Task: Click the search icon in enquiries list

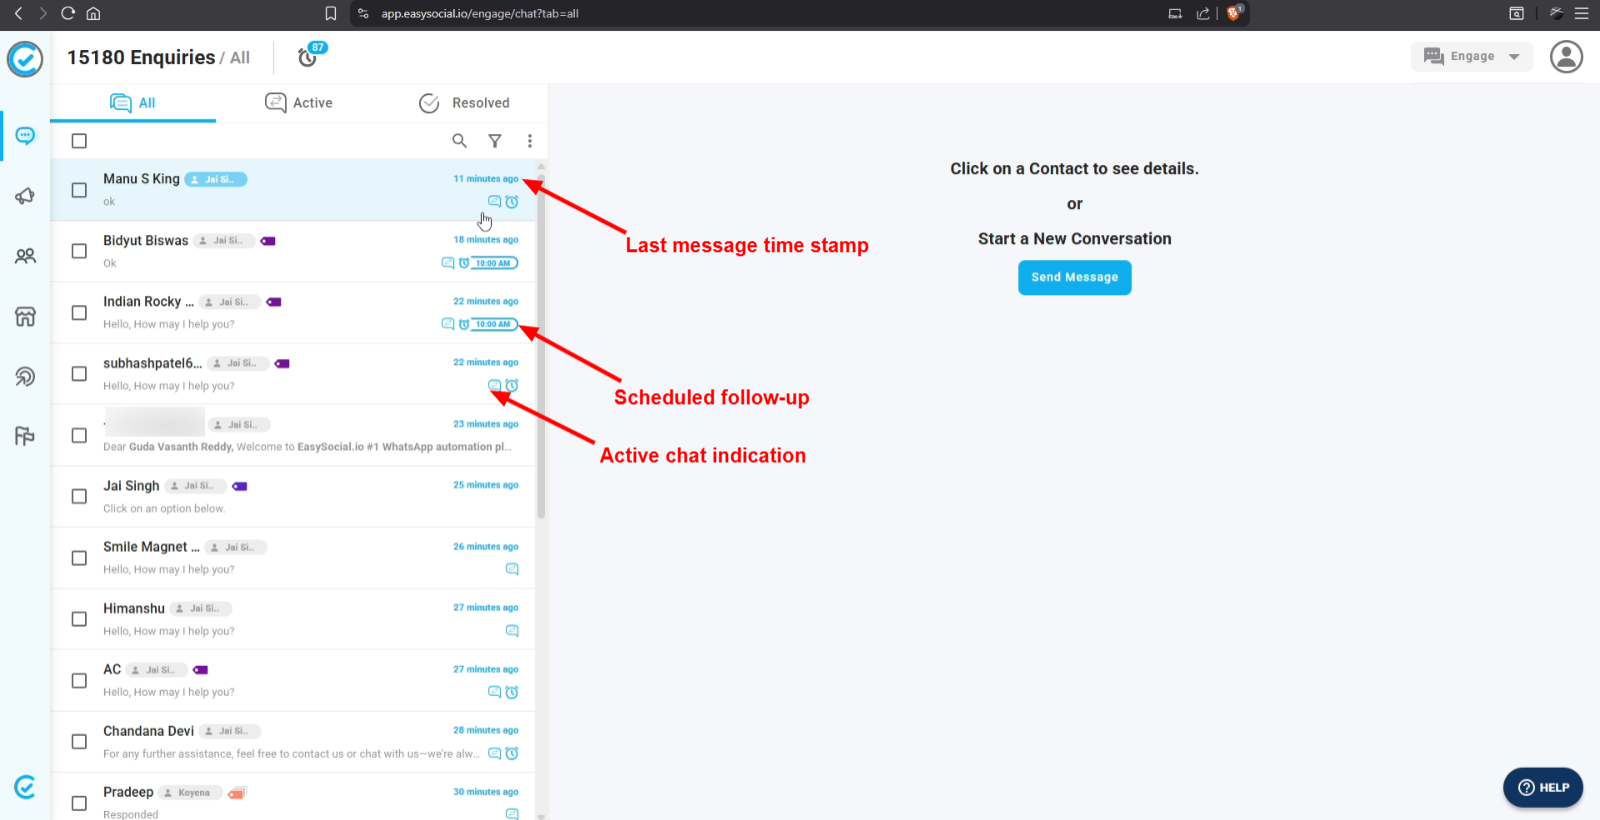Action: click(x=459, y=141)
